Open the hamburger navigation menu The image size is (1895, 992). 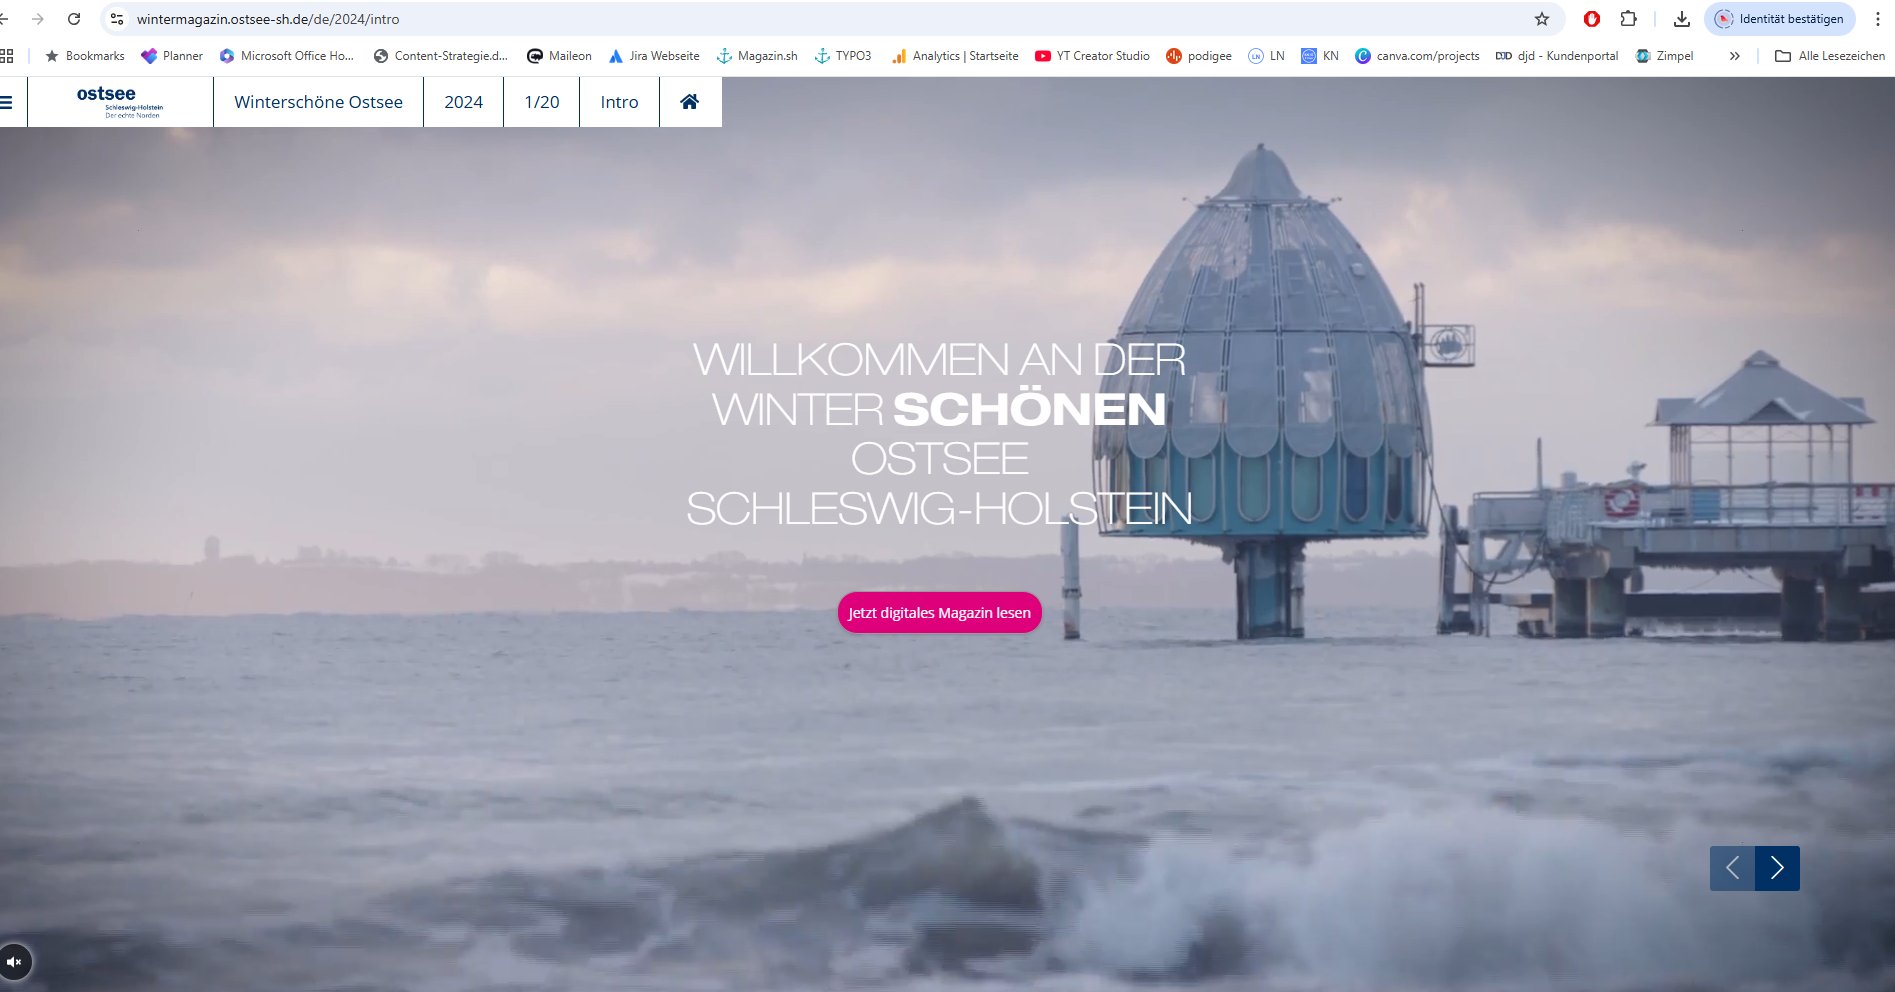[8, 101]
